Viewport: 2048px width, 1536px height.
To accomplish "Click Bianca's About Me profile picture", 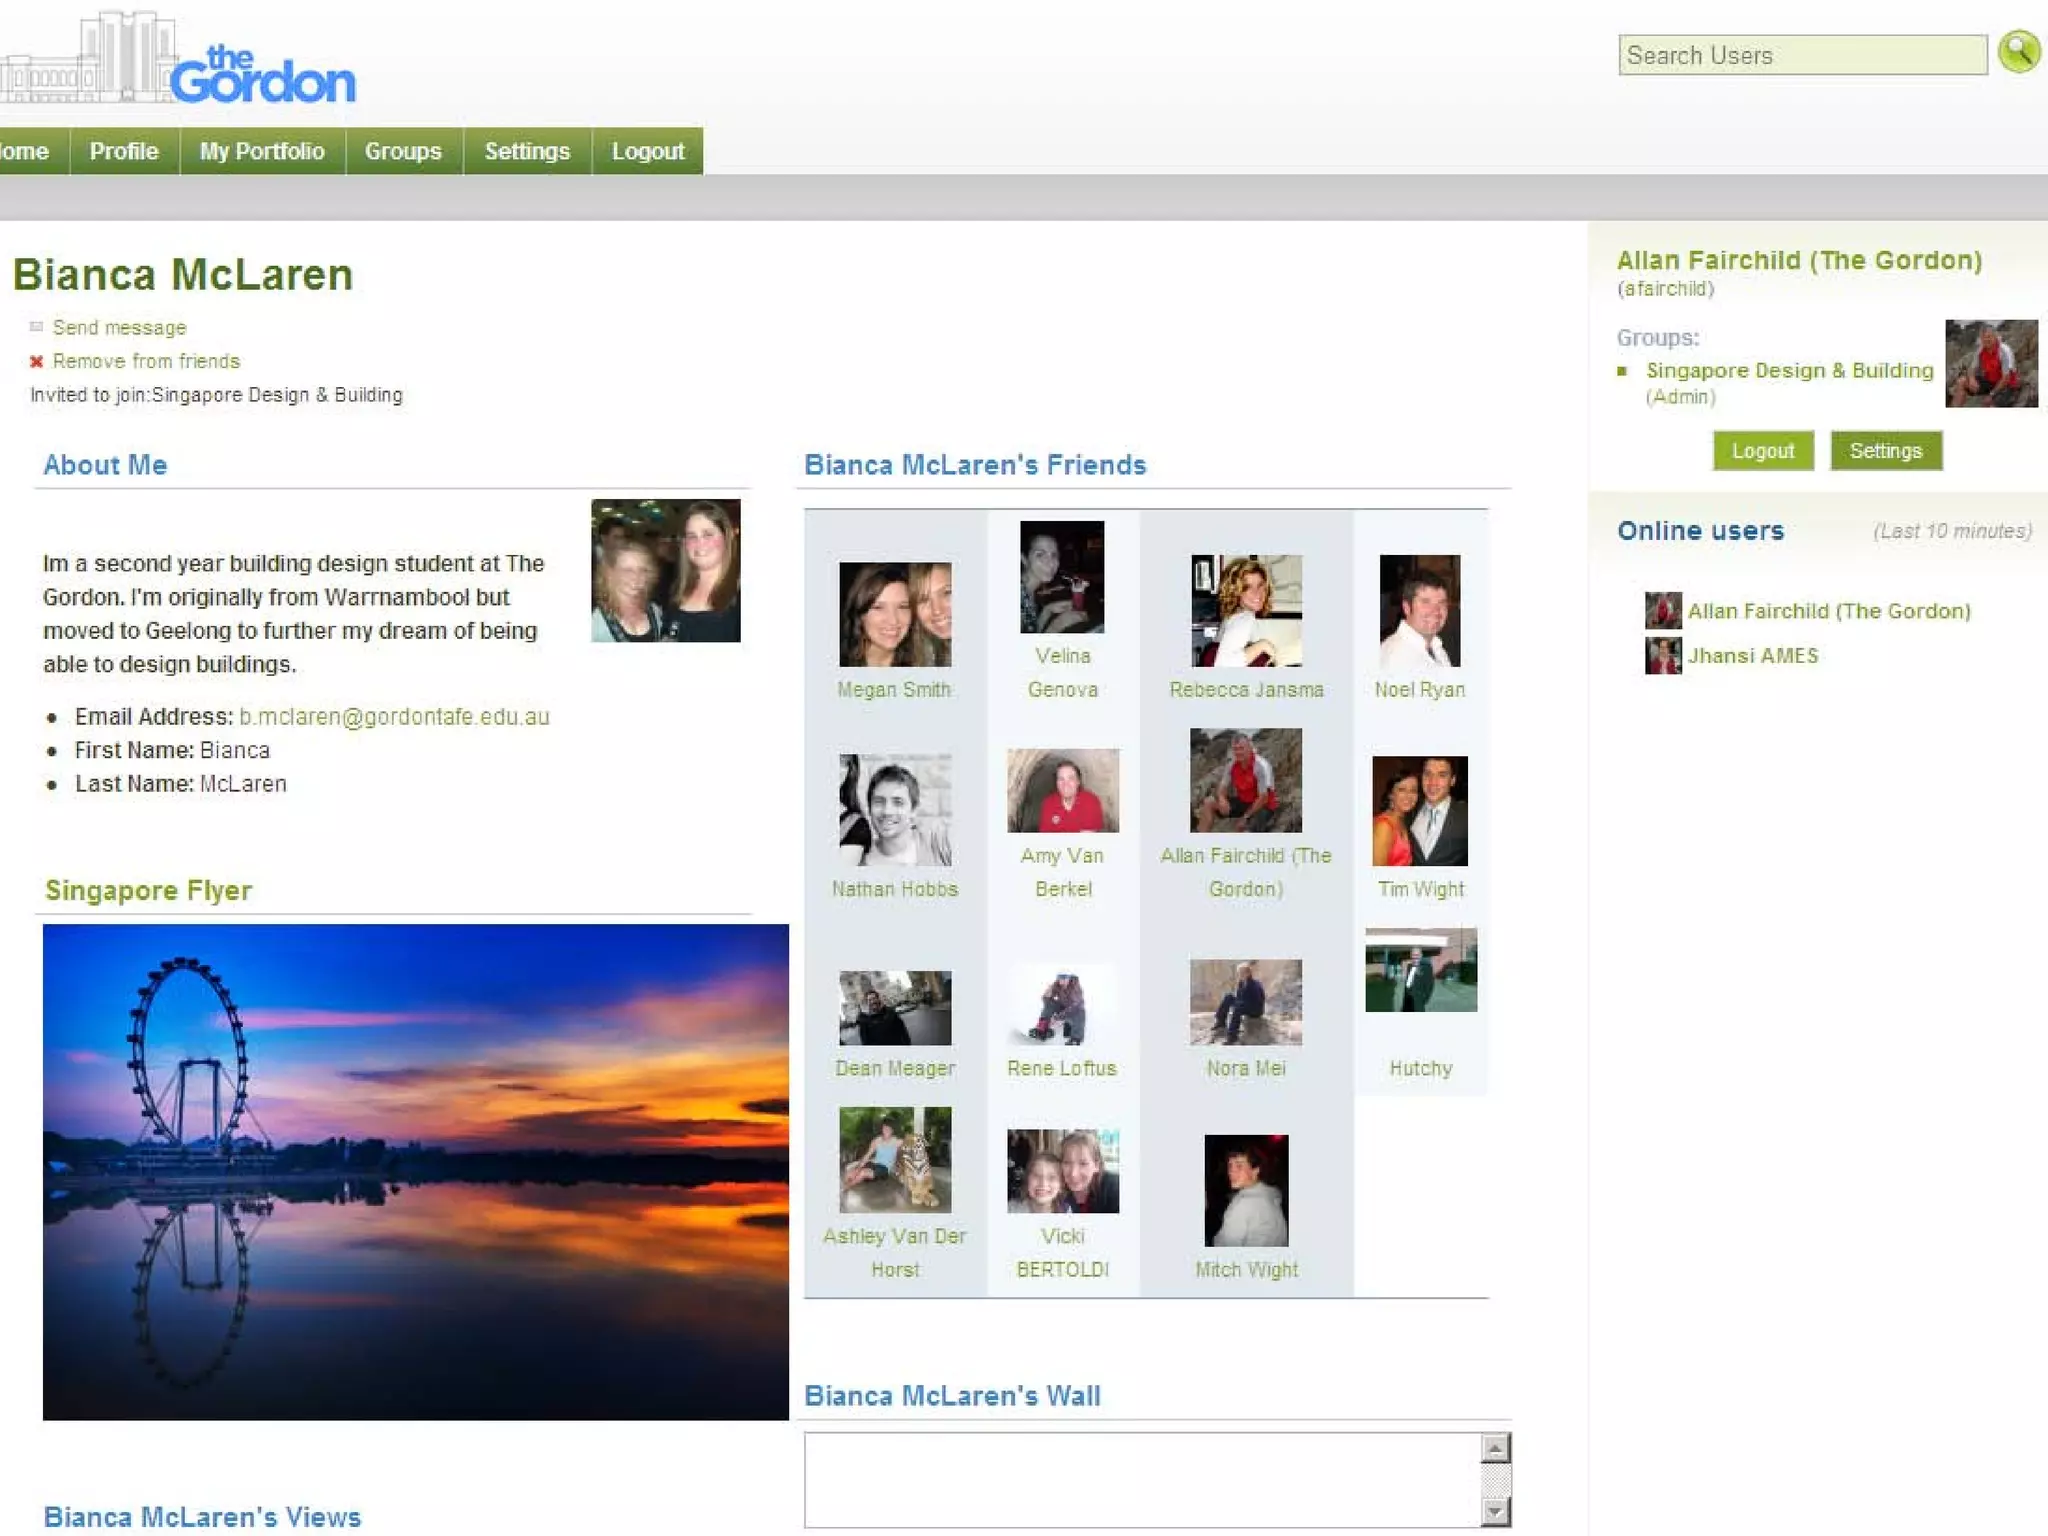I will coord(665,570).
